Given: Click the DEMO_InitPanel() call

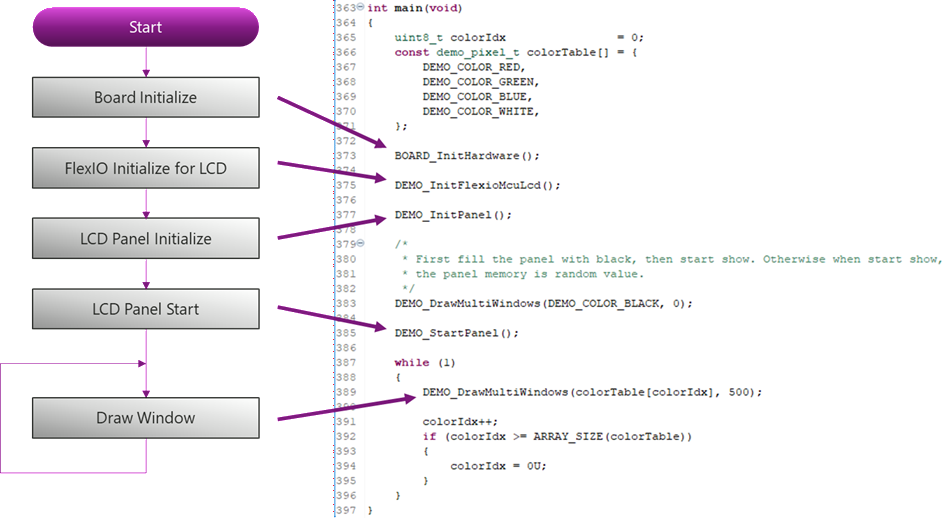Looking at the screenshot, I should (453, 215).
